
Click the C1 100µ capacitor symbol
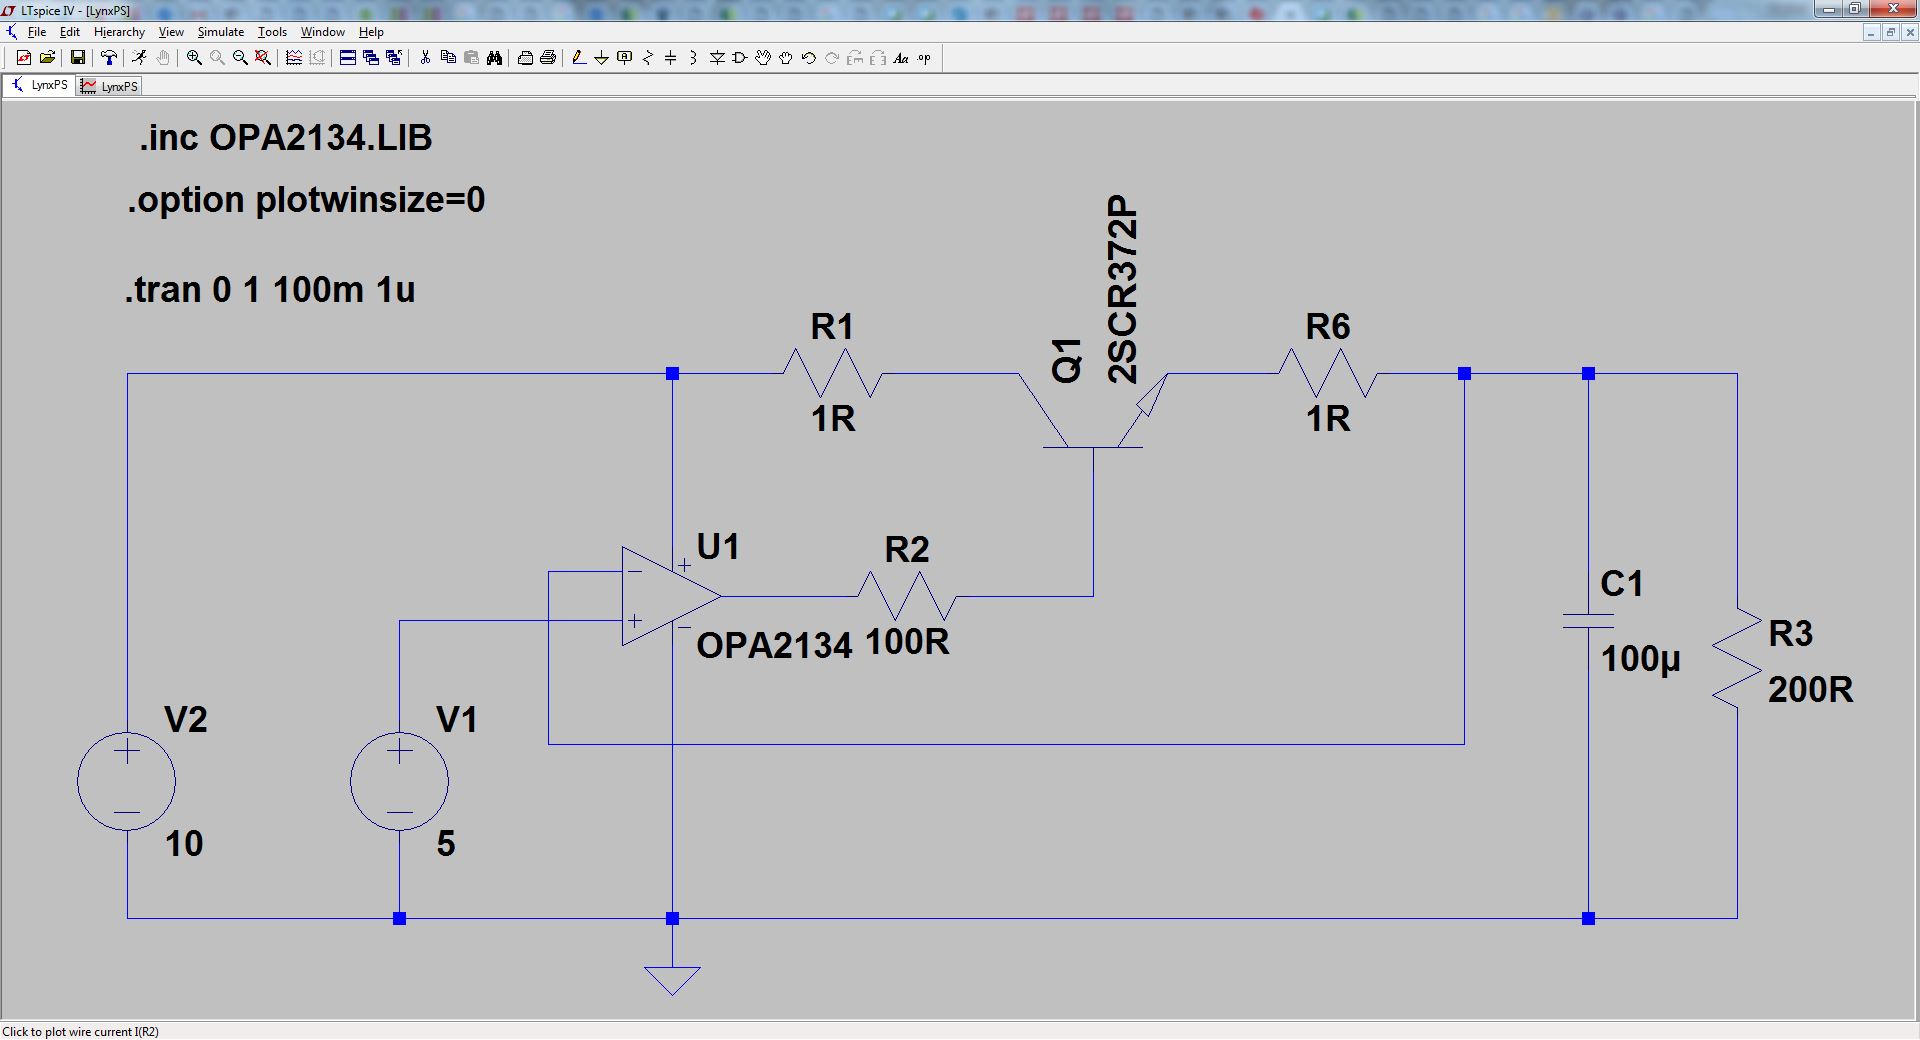(x=1588, y=621)
